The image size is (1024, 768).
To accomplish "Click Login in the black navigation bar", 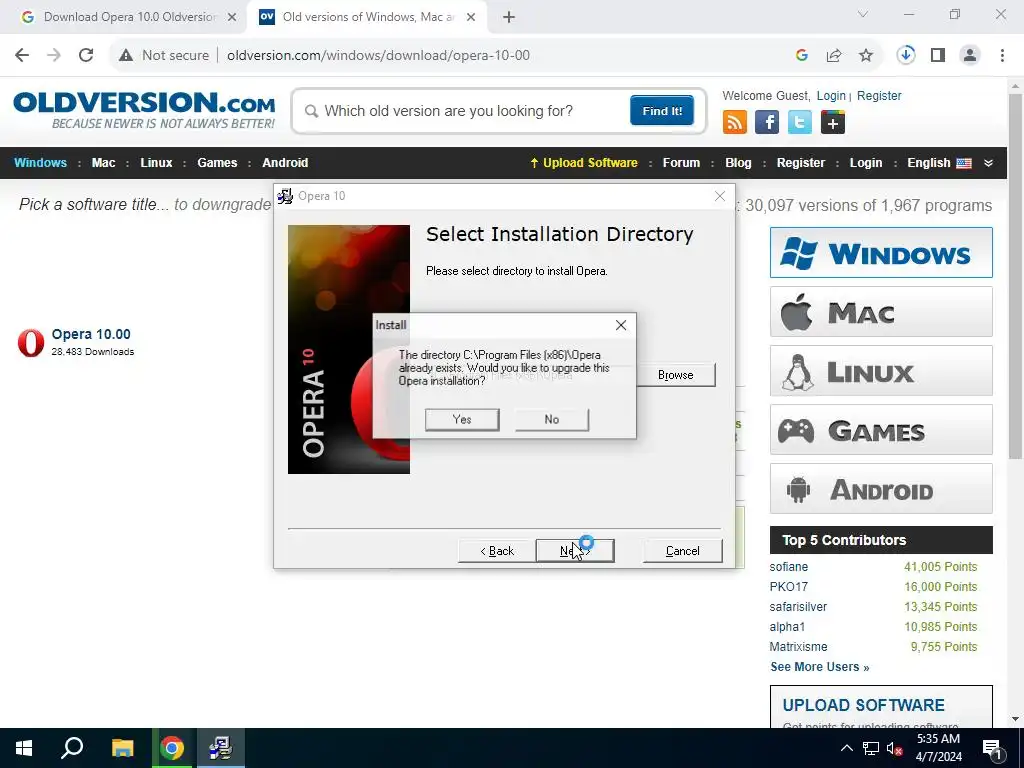I will pyautogui.click(x=866, y=163).
